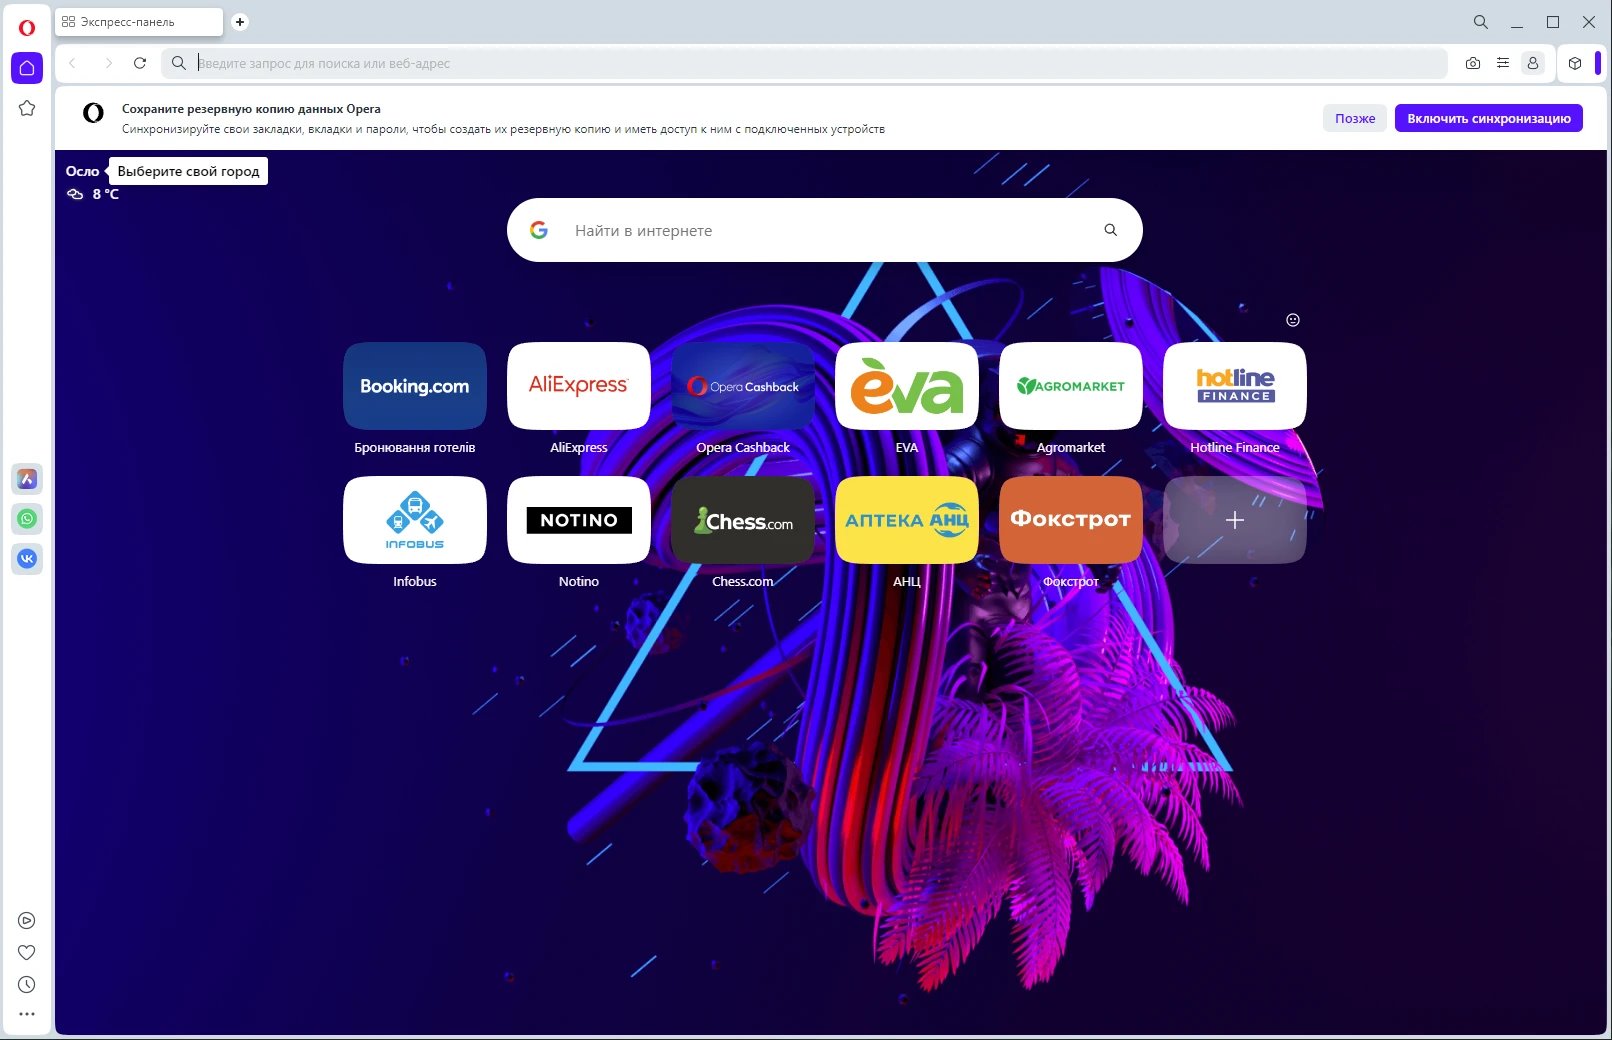Click the weather cloud icon
1612x1040 pixels.
75,194
